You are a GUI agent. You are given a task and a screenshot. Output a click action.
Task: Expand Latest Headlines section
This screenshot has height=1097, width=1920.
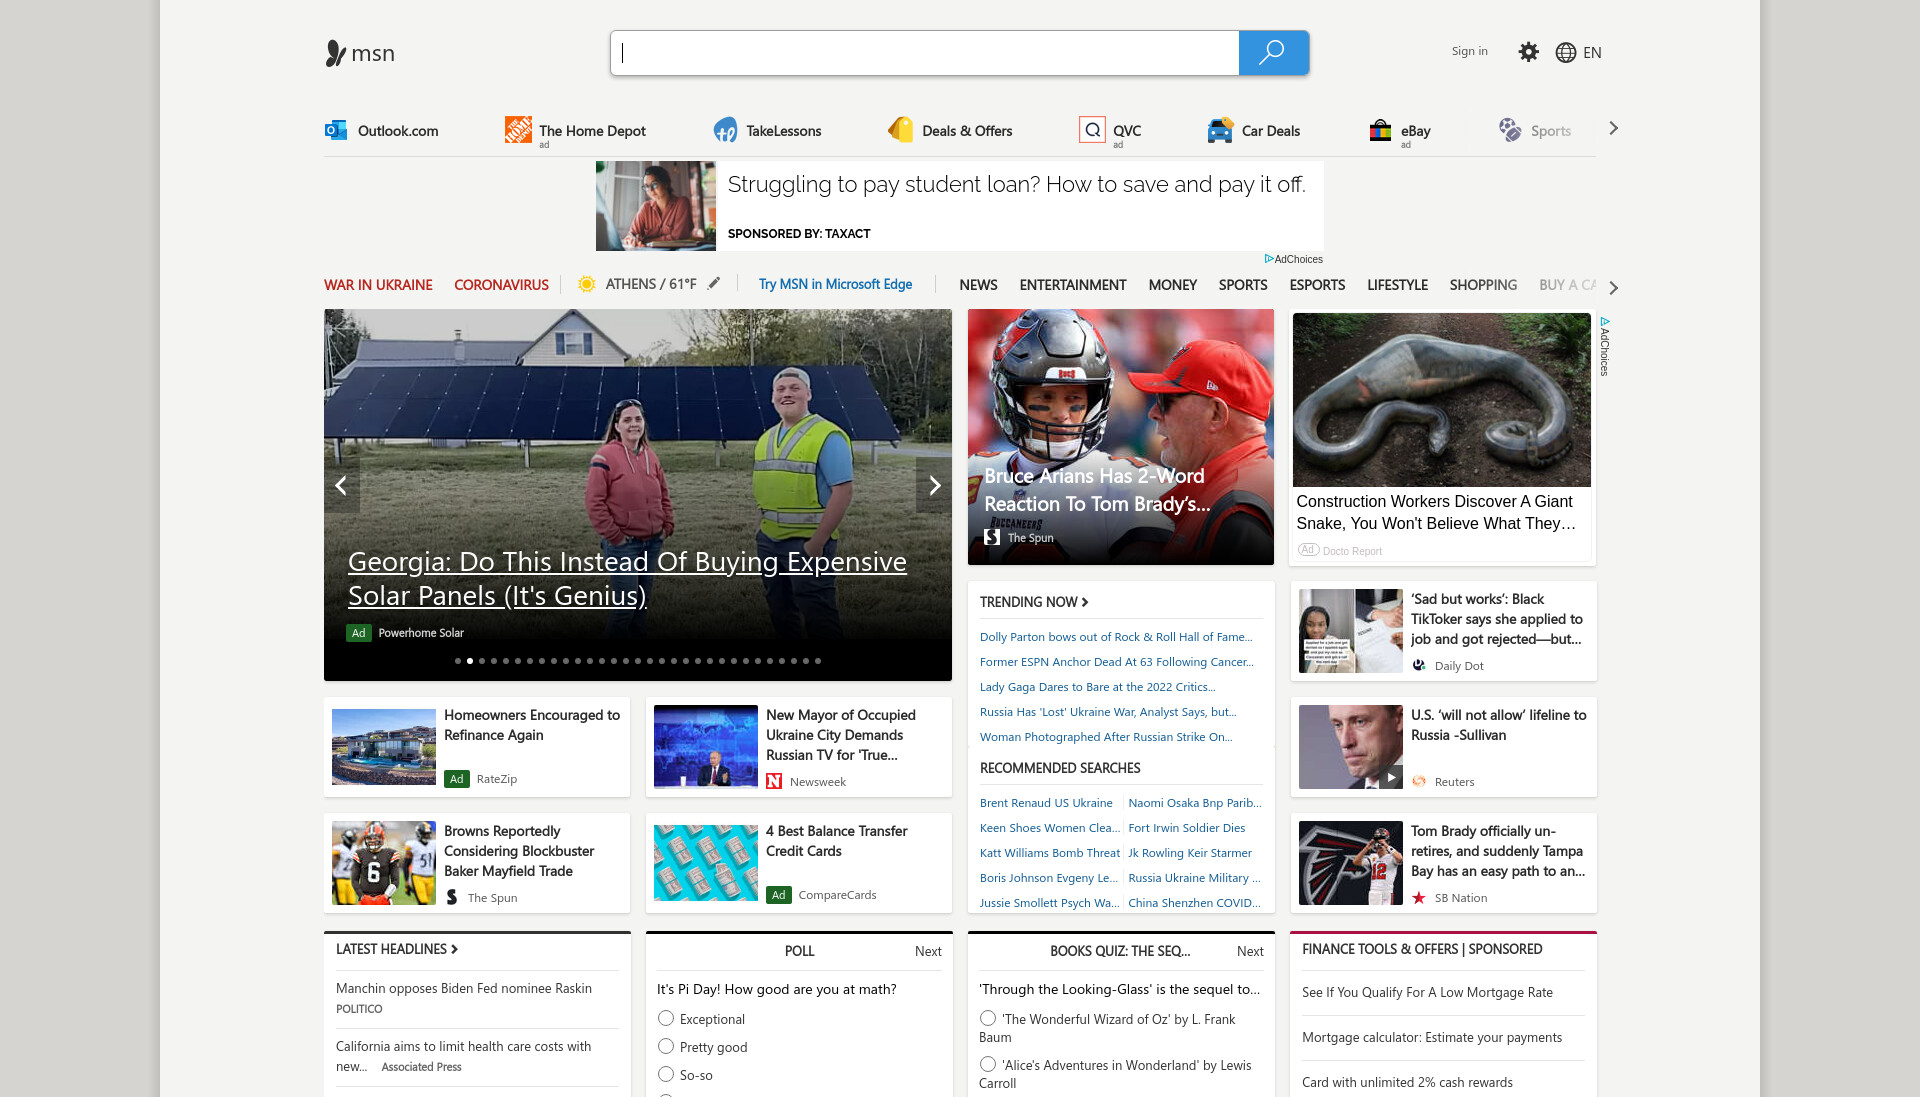(x=397, y=949)
